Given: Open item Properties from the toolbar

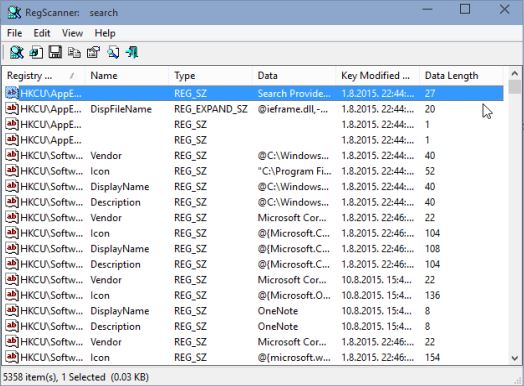Looking at the screenshot, I should (x=93, y=52).
